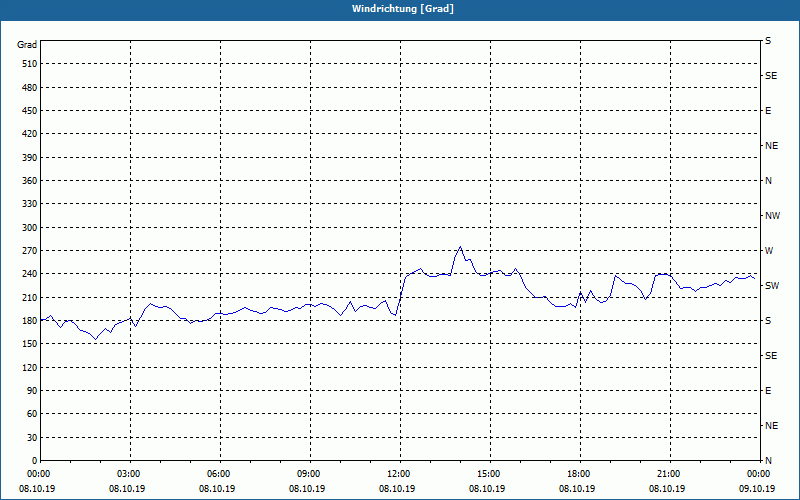Click the 330 y-axis label
The width and height of the screenshot is (800, 500).
tap(30, 204)
